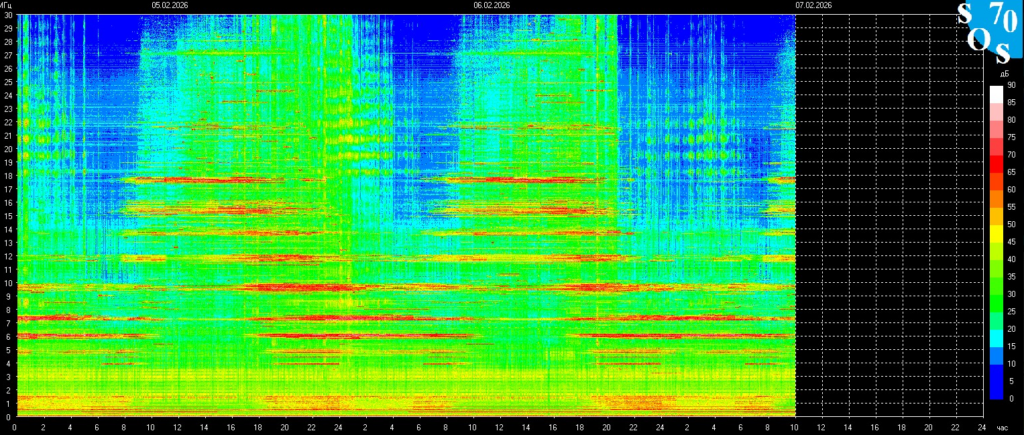This screenshot has width=1024, height=435.
Task: Click the 6 MHz frequency axis label
Action: (7, 336)
